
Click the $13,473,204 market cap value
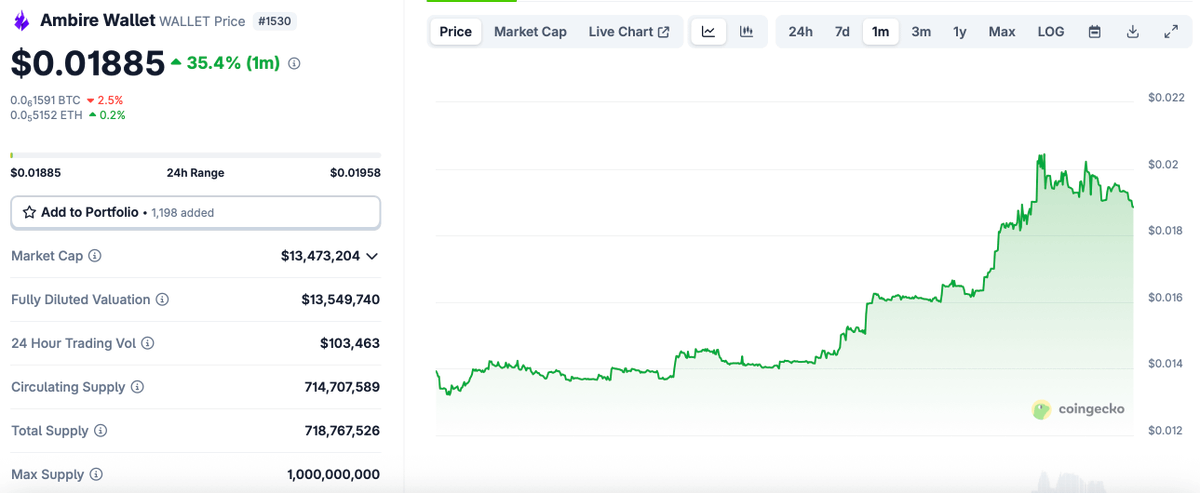[320, 256]
